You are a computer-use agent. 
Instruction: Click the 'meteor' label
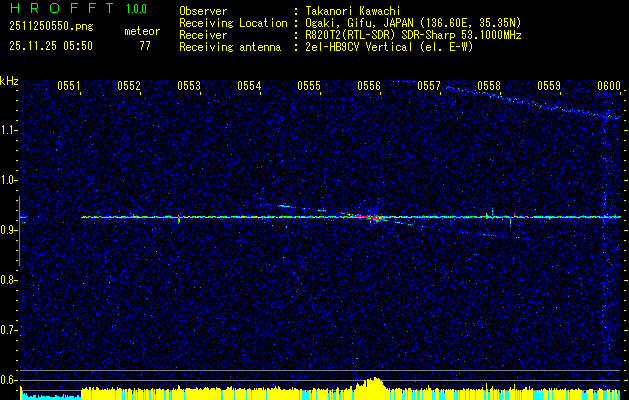(142, 31)
